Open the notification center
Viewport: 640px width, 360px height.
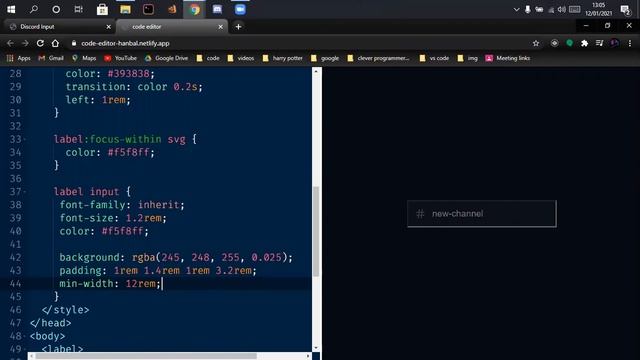point(625,9)
